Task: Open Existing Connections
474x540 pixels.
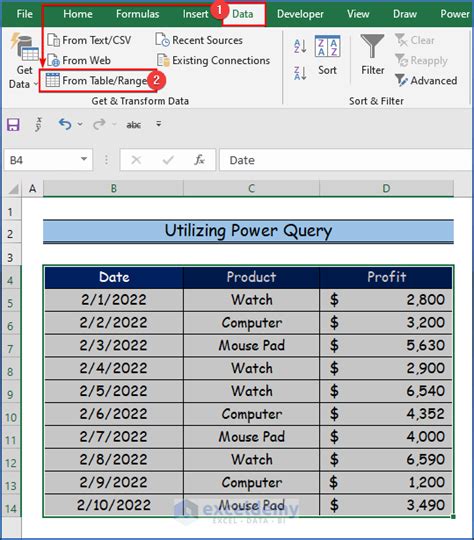Action: click(213, 60)
